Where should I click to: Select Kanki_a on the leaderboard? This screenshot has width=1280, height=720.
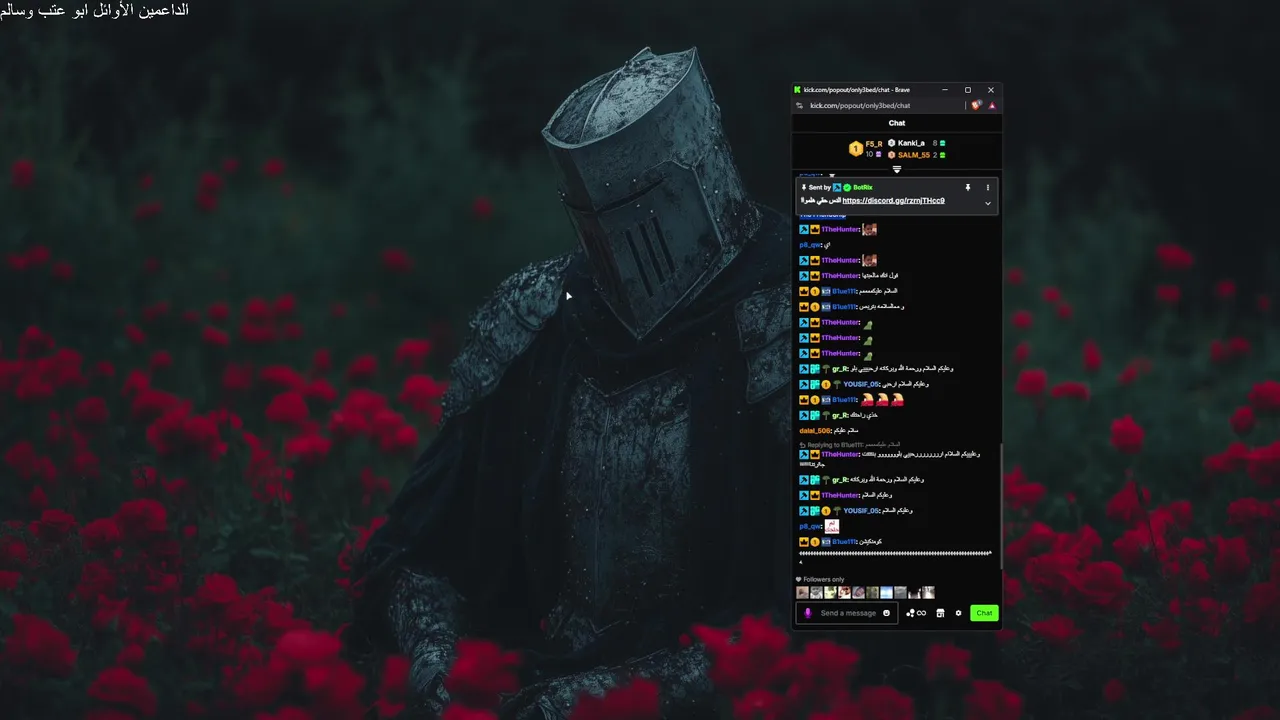tap(911, 143)
